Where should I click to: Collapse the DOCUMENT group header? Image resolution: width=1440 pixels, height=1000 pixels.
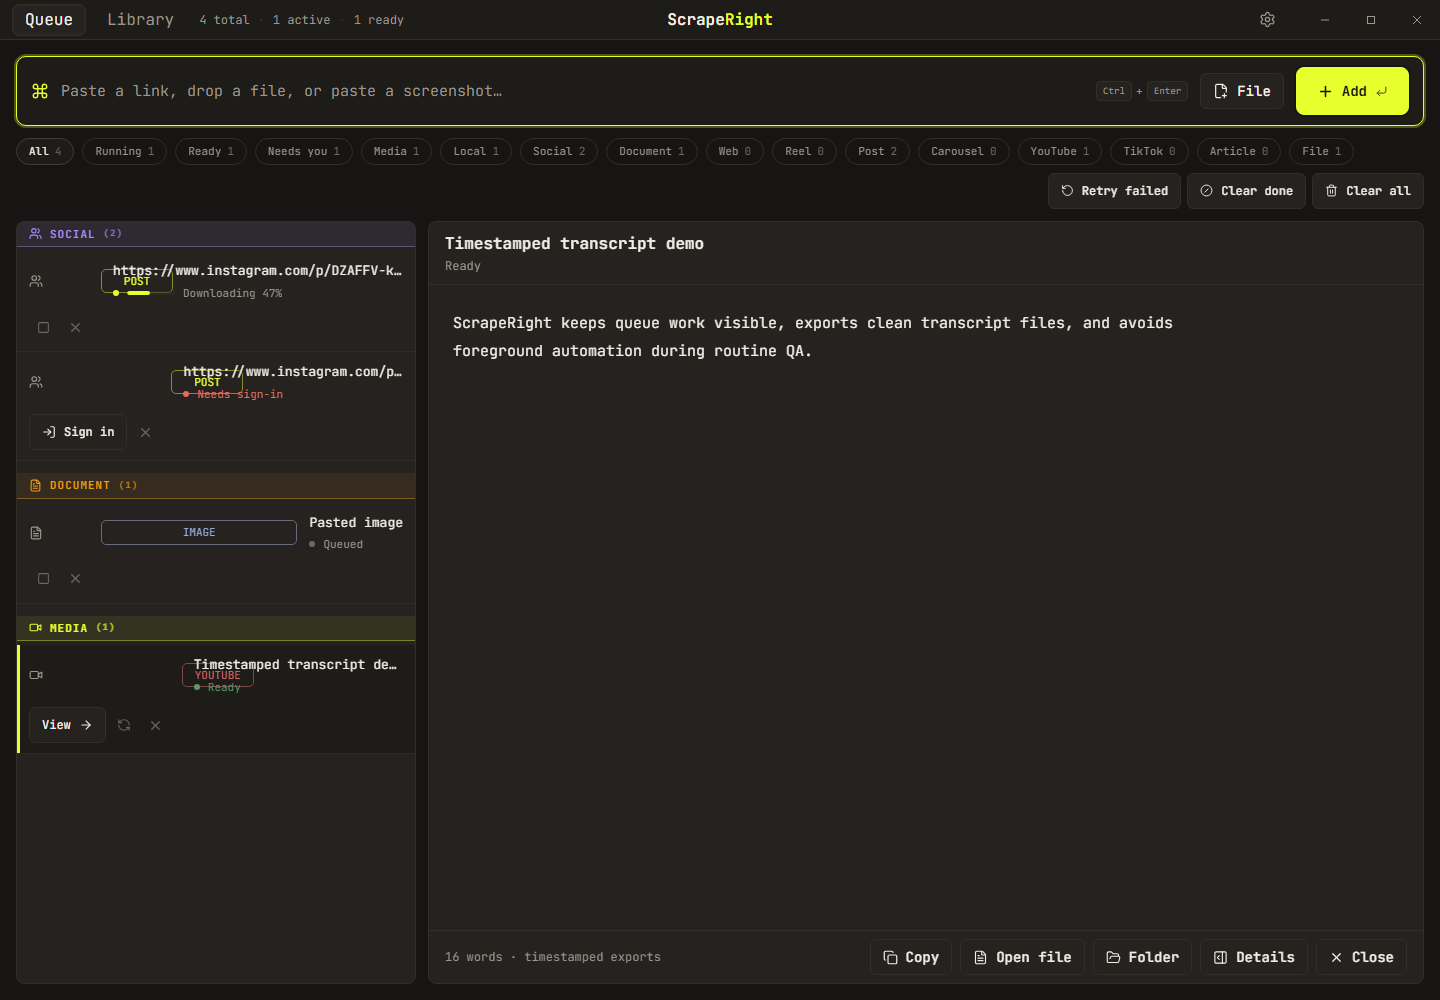tap(216, 486)
